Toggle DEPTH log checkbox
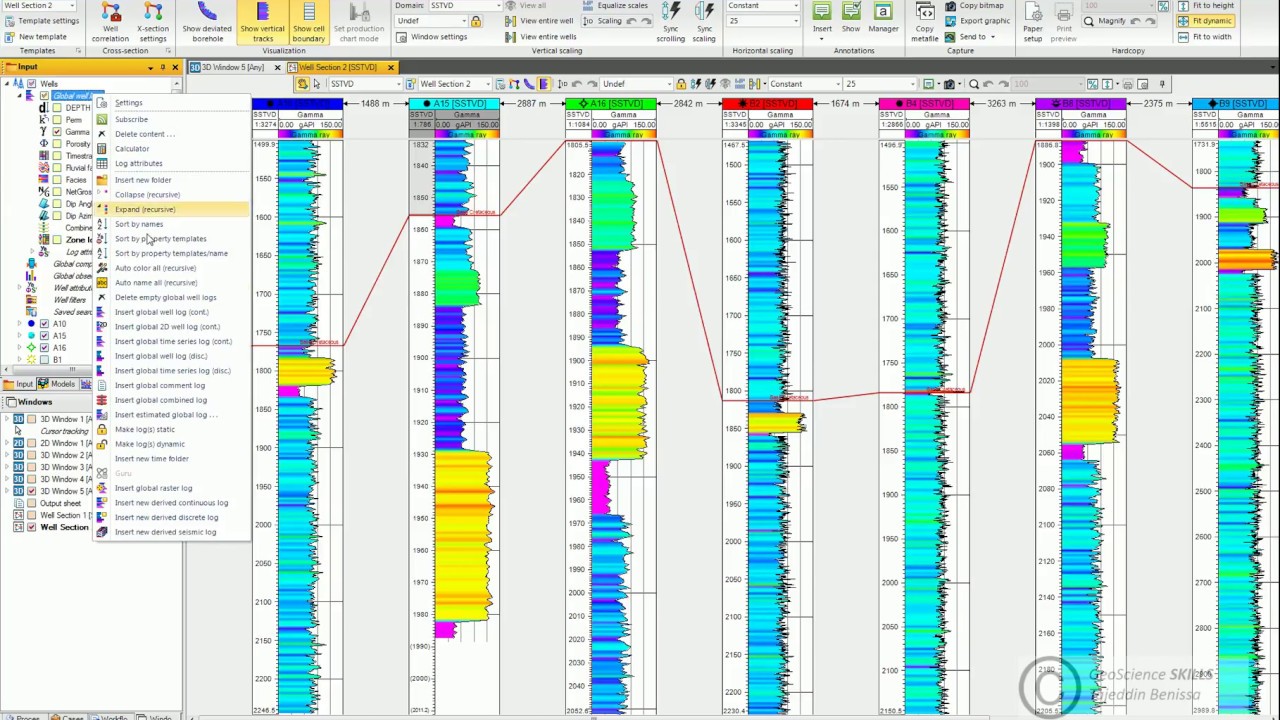 [x=56, y=108]
